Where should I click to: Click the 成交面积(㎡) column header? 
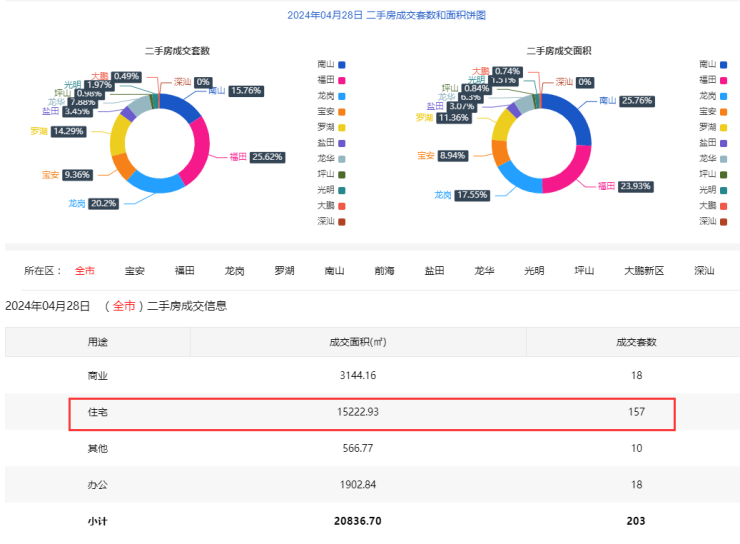[x=357, y=341]
